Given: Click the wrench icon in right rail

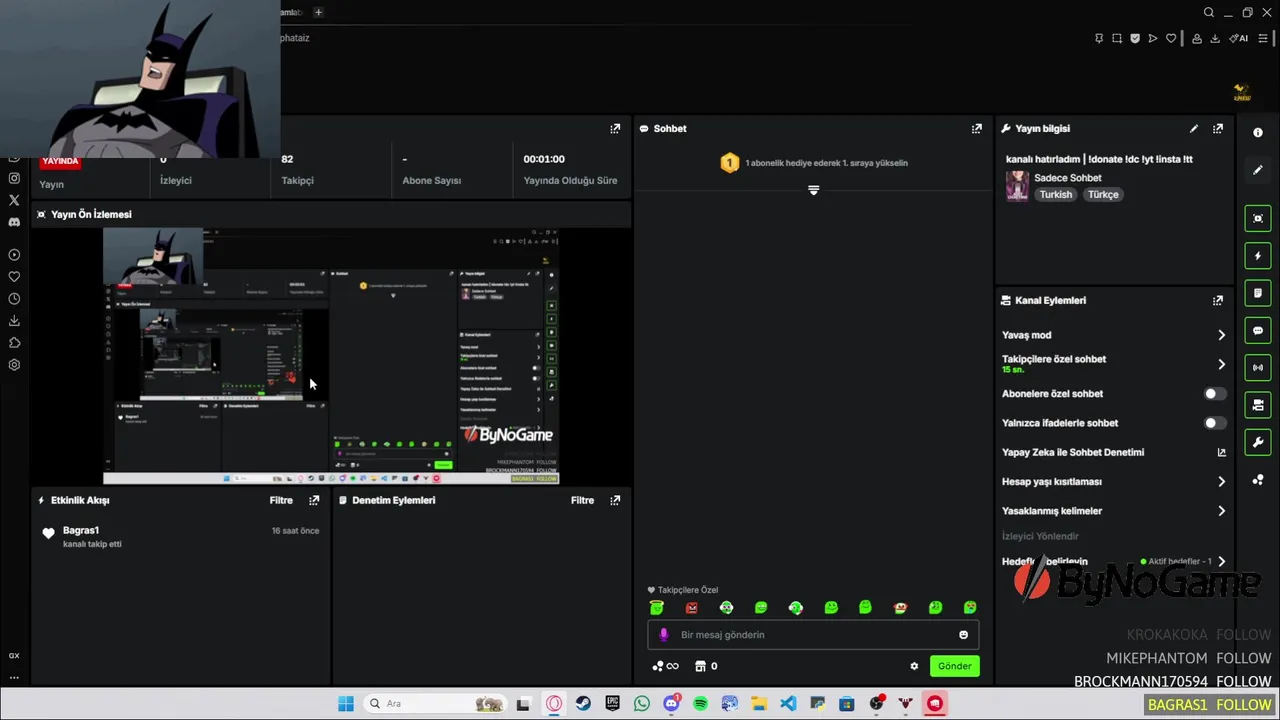Looking at the screenshot, I should click(1258, 442).
